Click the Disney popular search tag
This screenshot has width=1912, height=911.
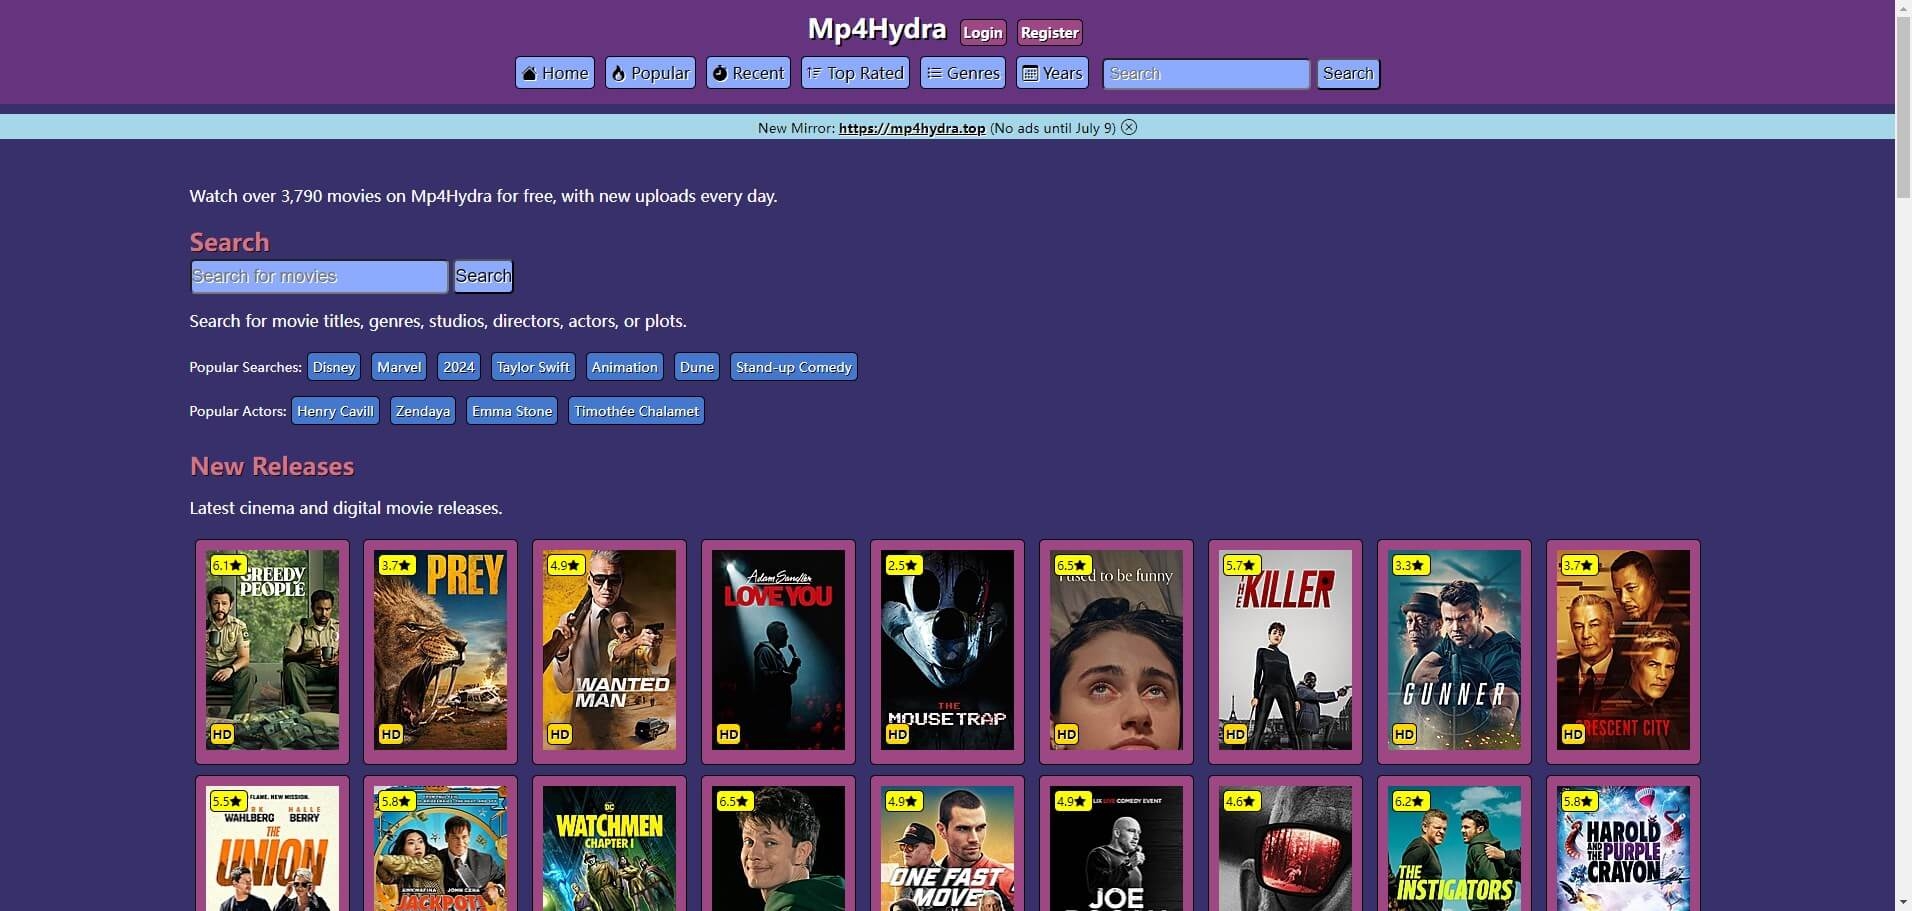(x=333, y=366)
